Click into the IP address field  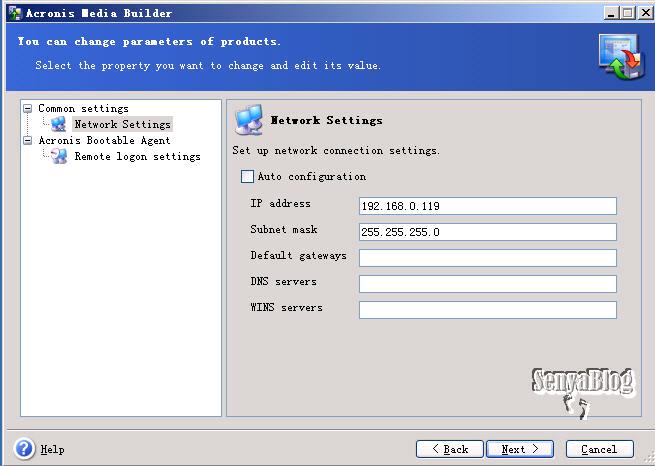coord(487,206)
